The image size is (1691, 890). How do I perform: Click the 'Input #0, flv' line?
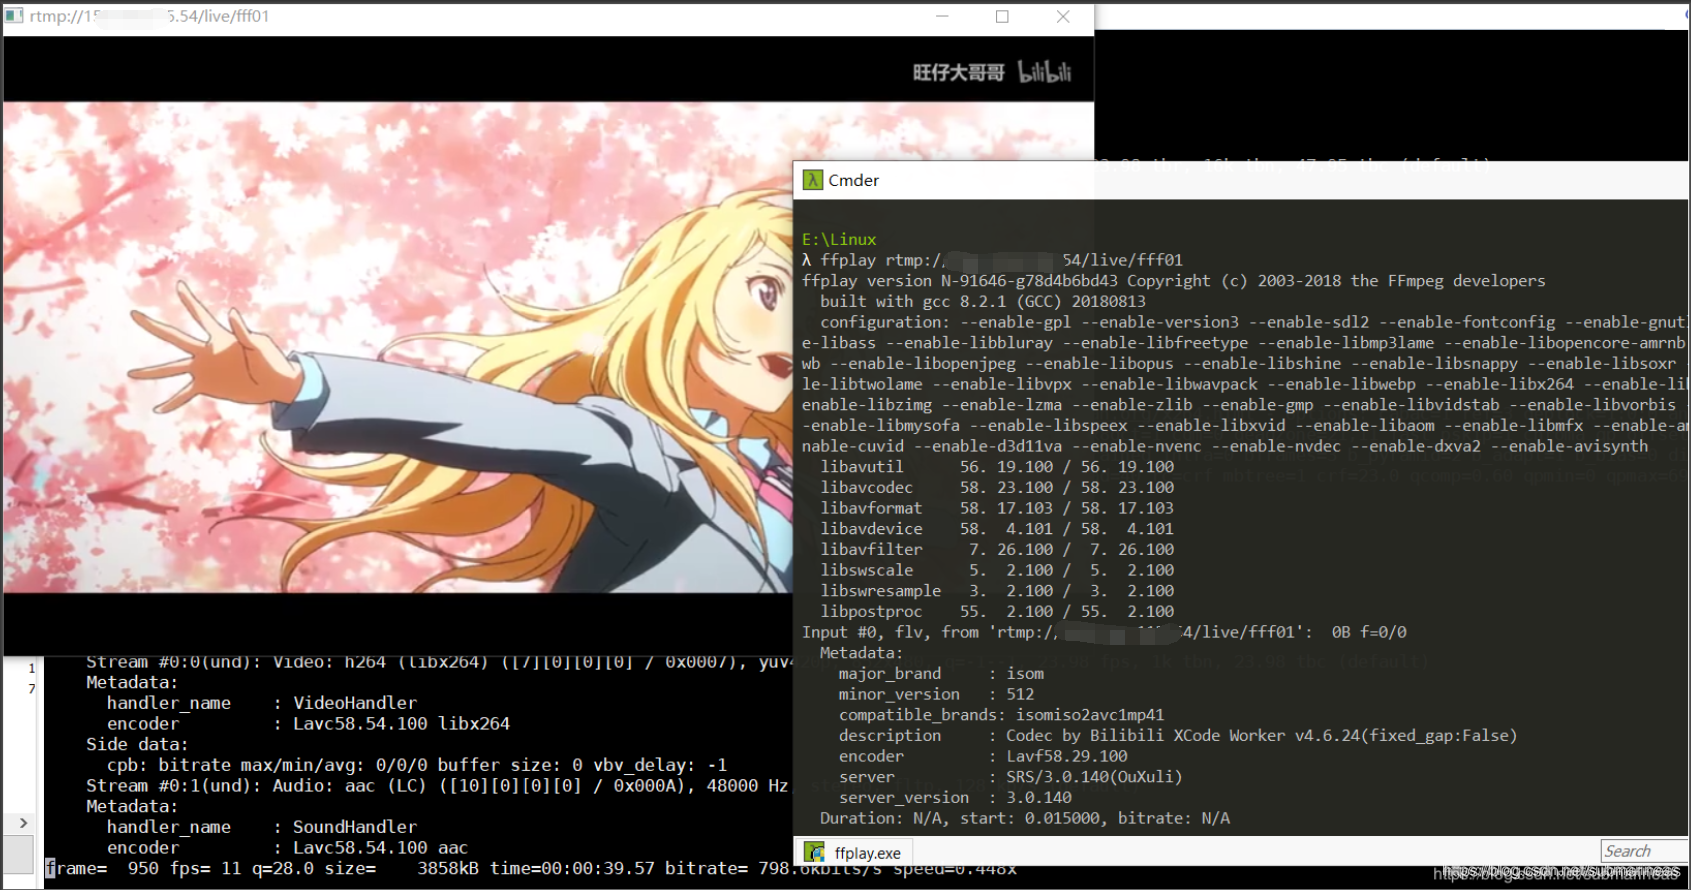click(1104, 632)
